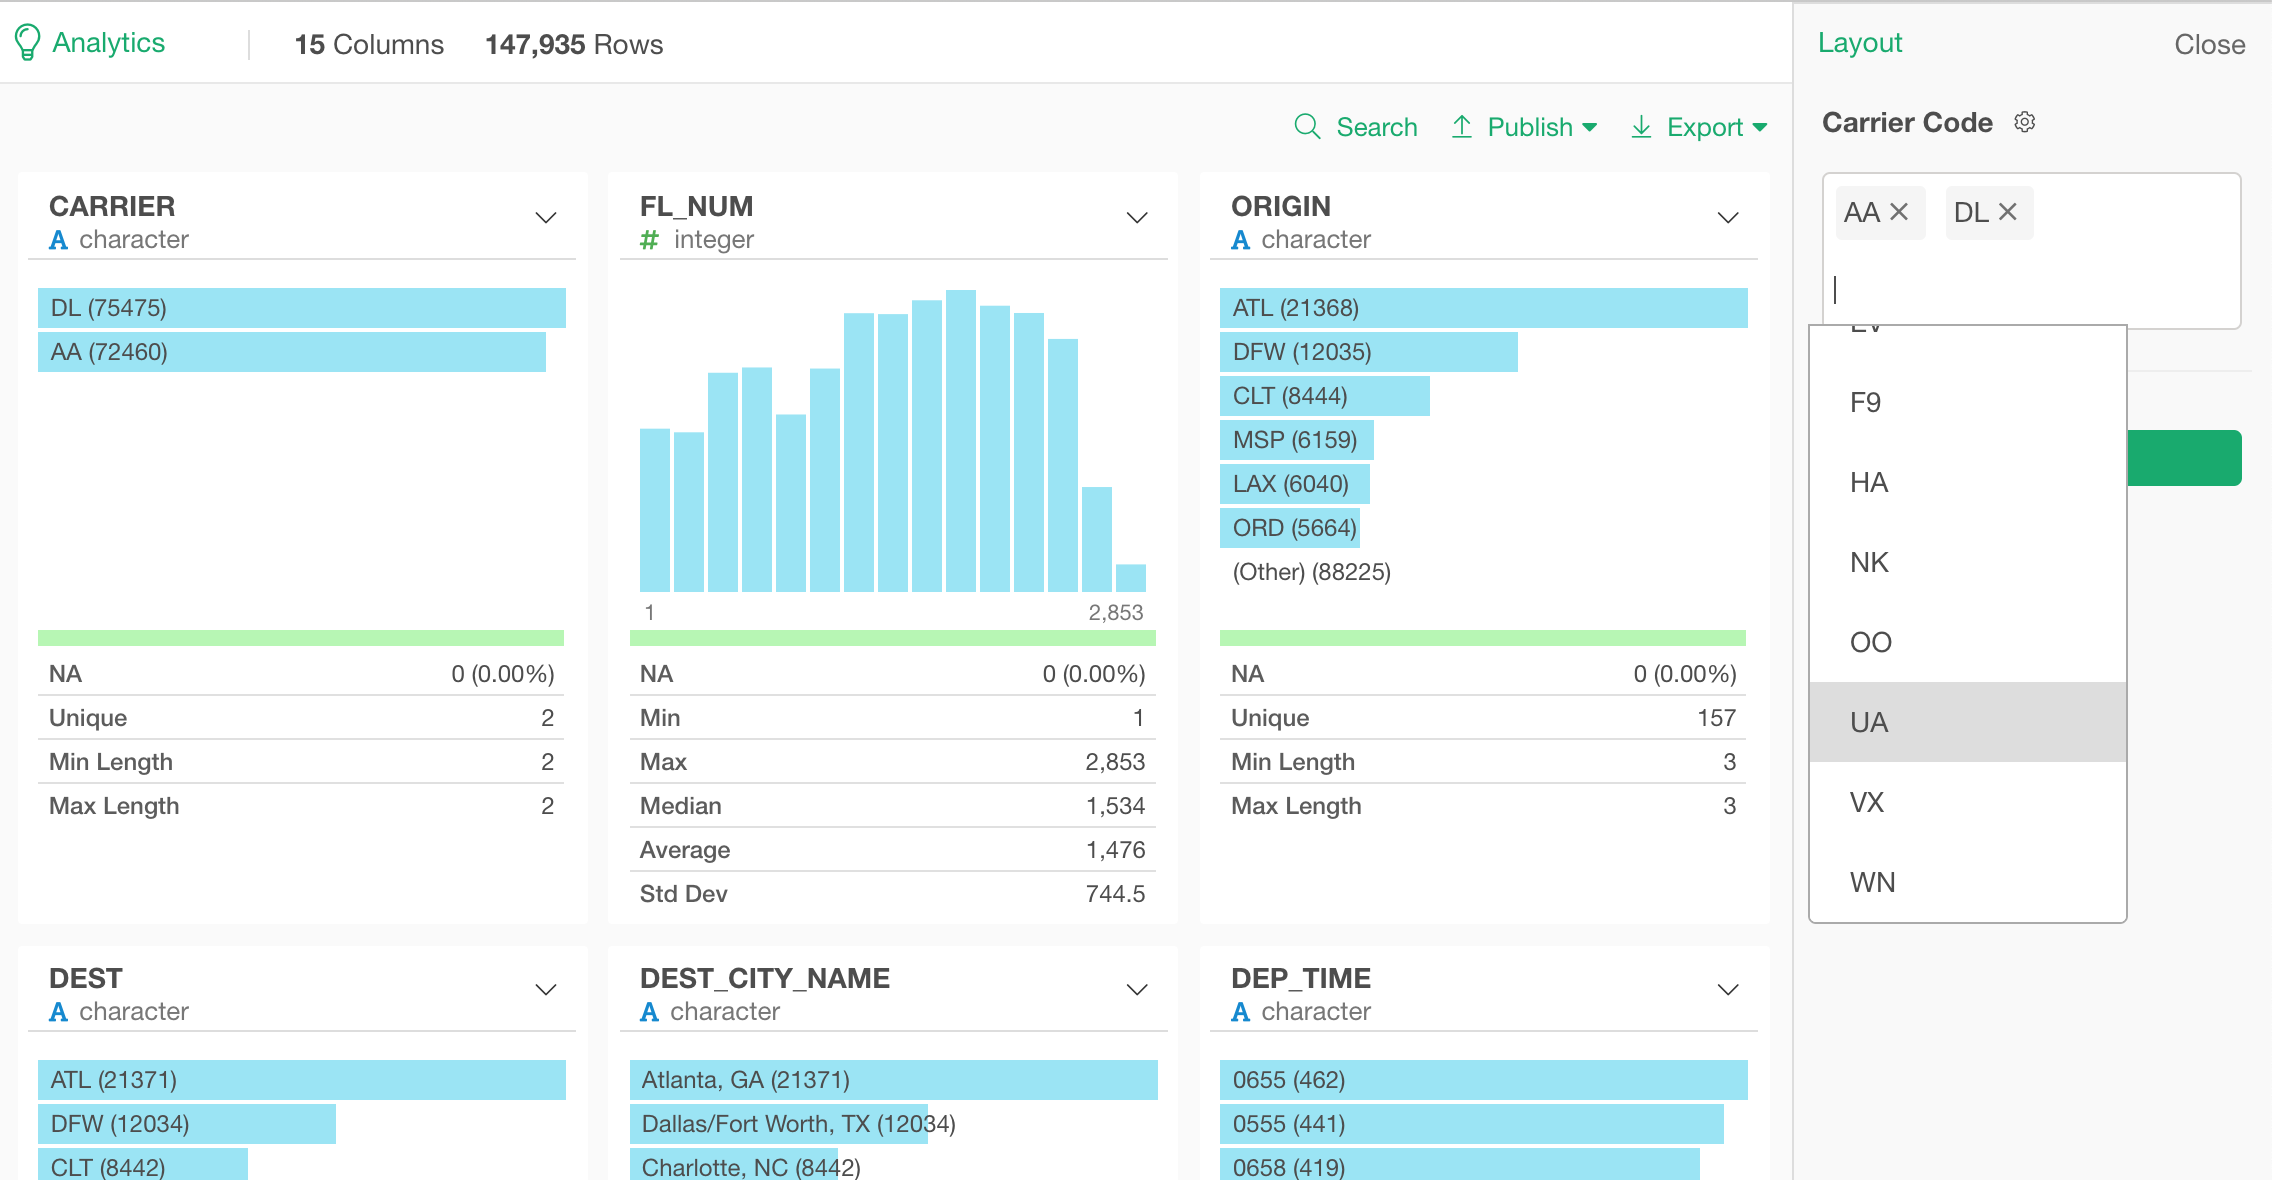2272x1180 pixels.
Task: Open the Search link
Action: click(1376, 127)
